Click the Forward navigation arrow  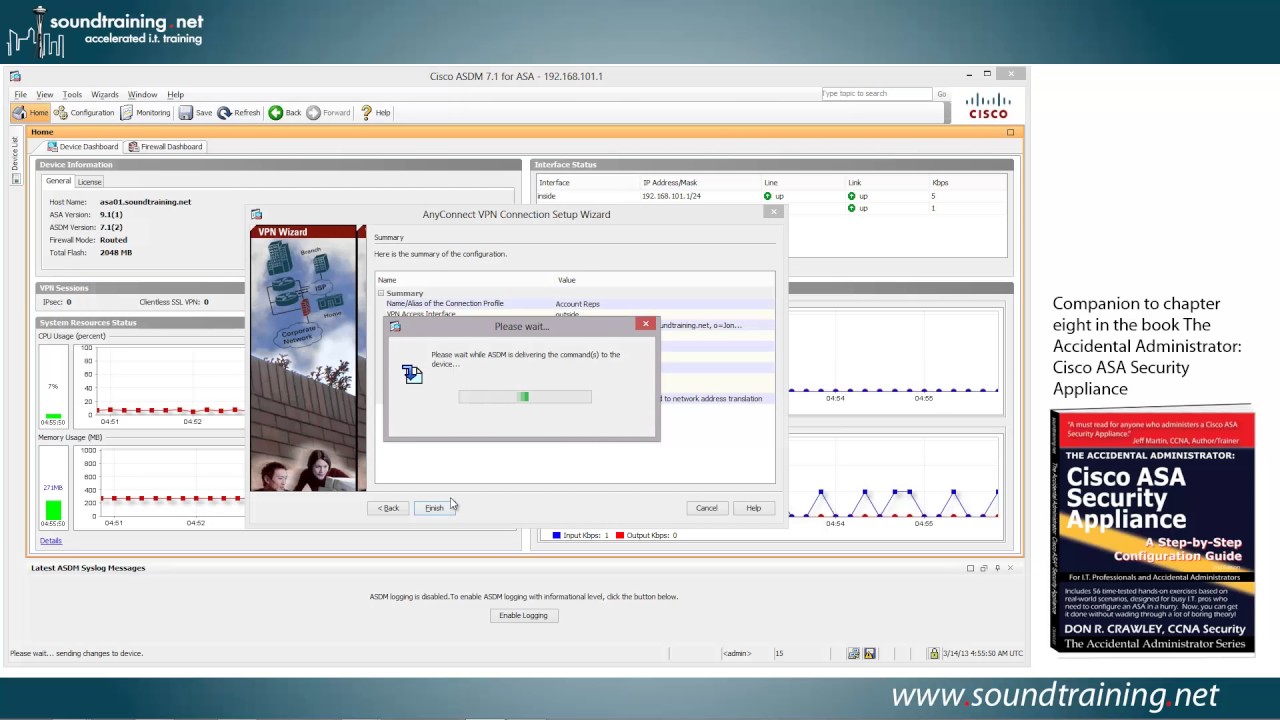[328, 113]
